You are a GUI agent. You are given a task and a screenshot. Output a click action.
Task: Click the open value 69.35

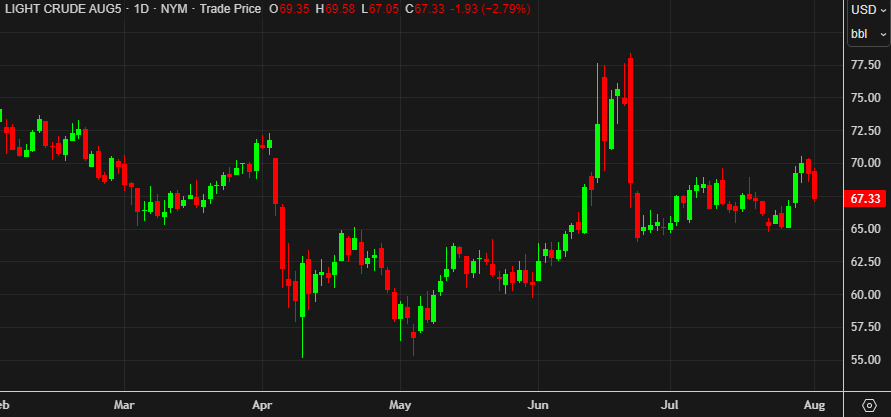(294, 9)
